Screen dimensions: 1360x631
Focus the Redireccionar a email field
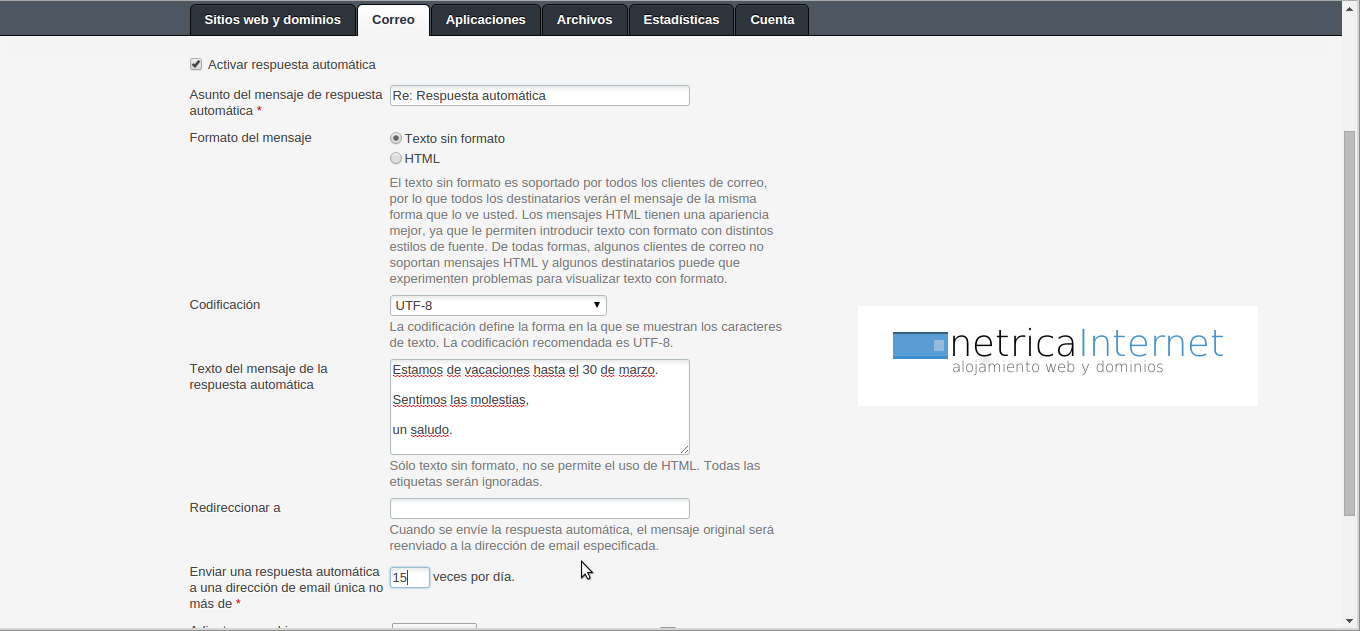[539, 508]
